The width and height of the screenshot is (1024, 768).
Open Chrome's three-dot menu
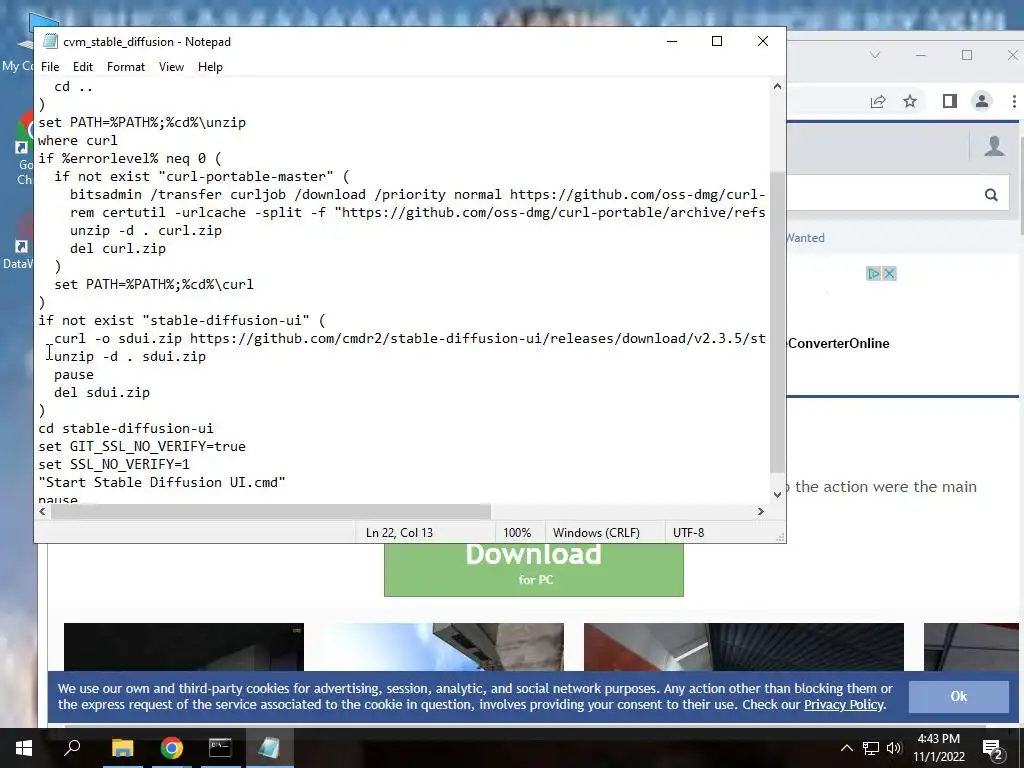1014,101
